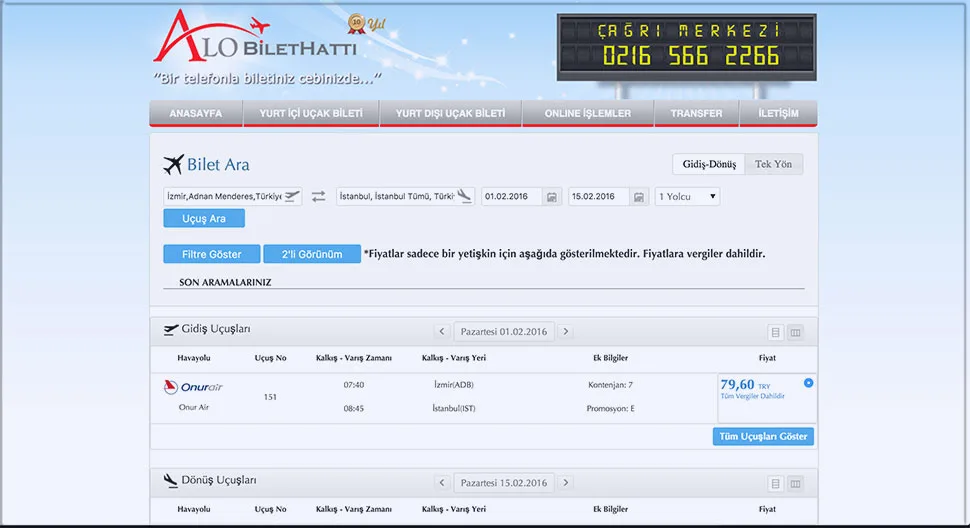Screen dimensions: 970x528
Task: Click the Uçuş No column header in Gidiş table
Action: [270, 358]
